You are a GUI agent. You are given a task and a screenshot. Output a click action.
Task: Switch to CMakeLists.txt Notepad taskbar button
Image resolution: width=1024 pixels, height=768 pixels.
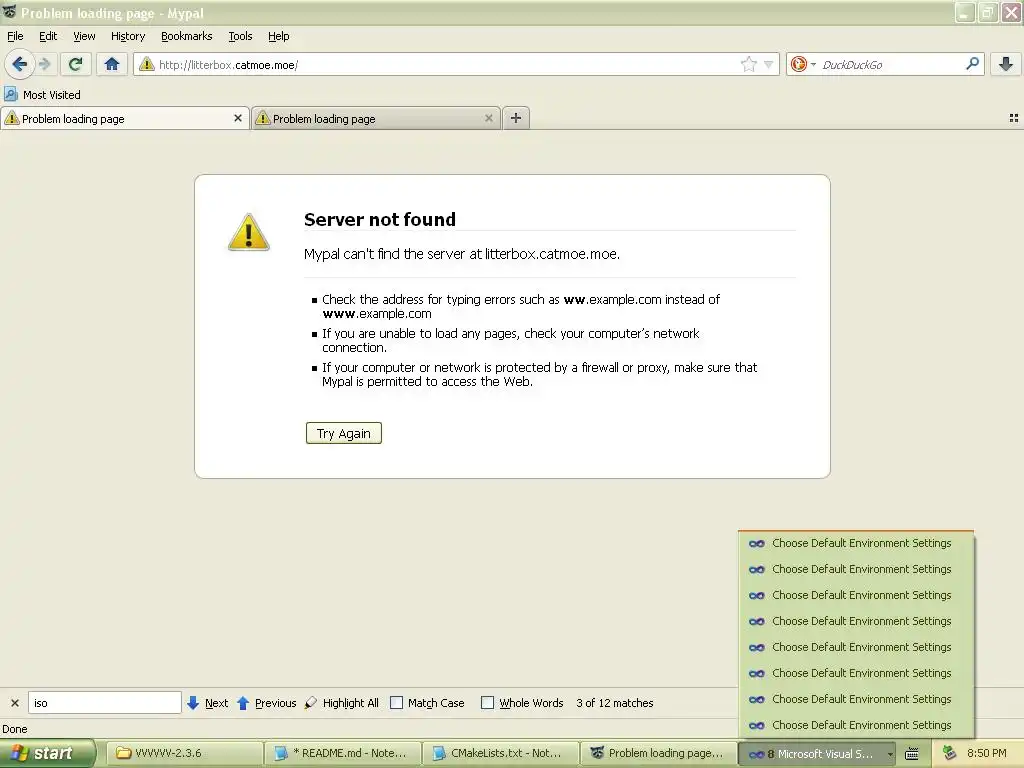500,753
